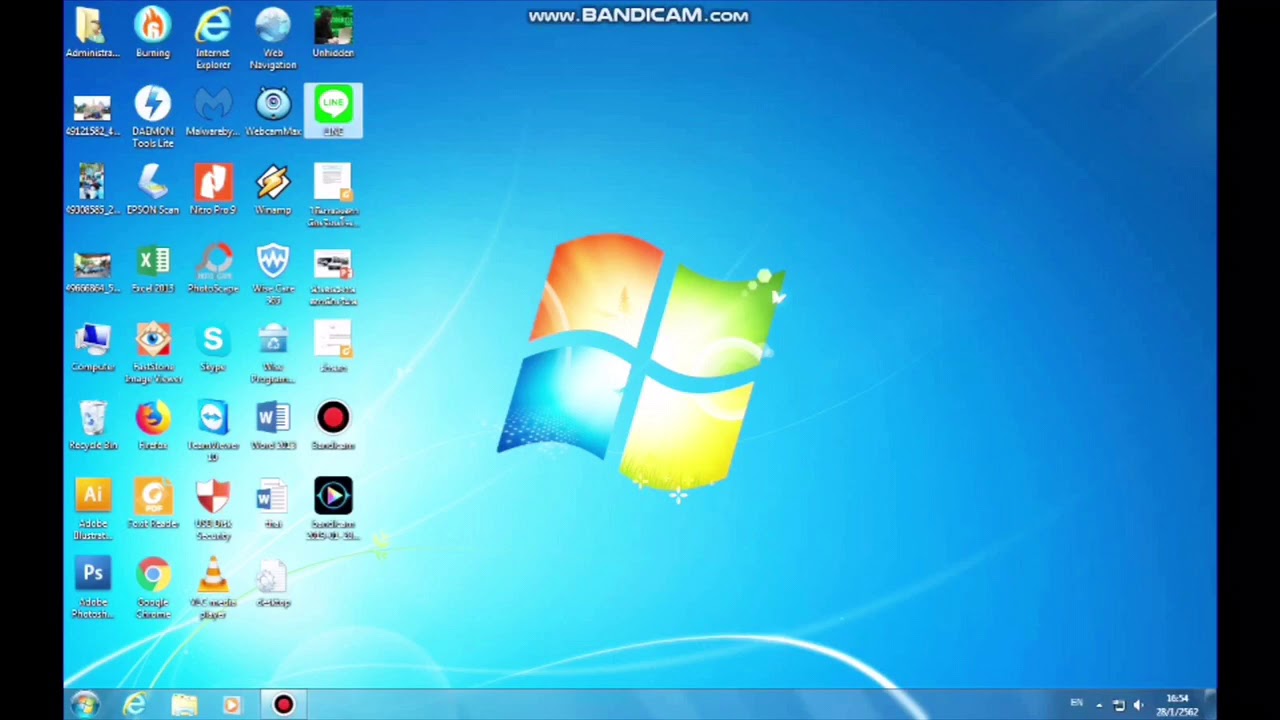The height and width of the screenshot is (720, 1280).
Task: Open Foxit Reader
Action: (153, 503)
